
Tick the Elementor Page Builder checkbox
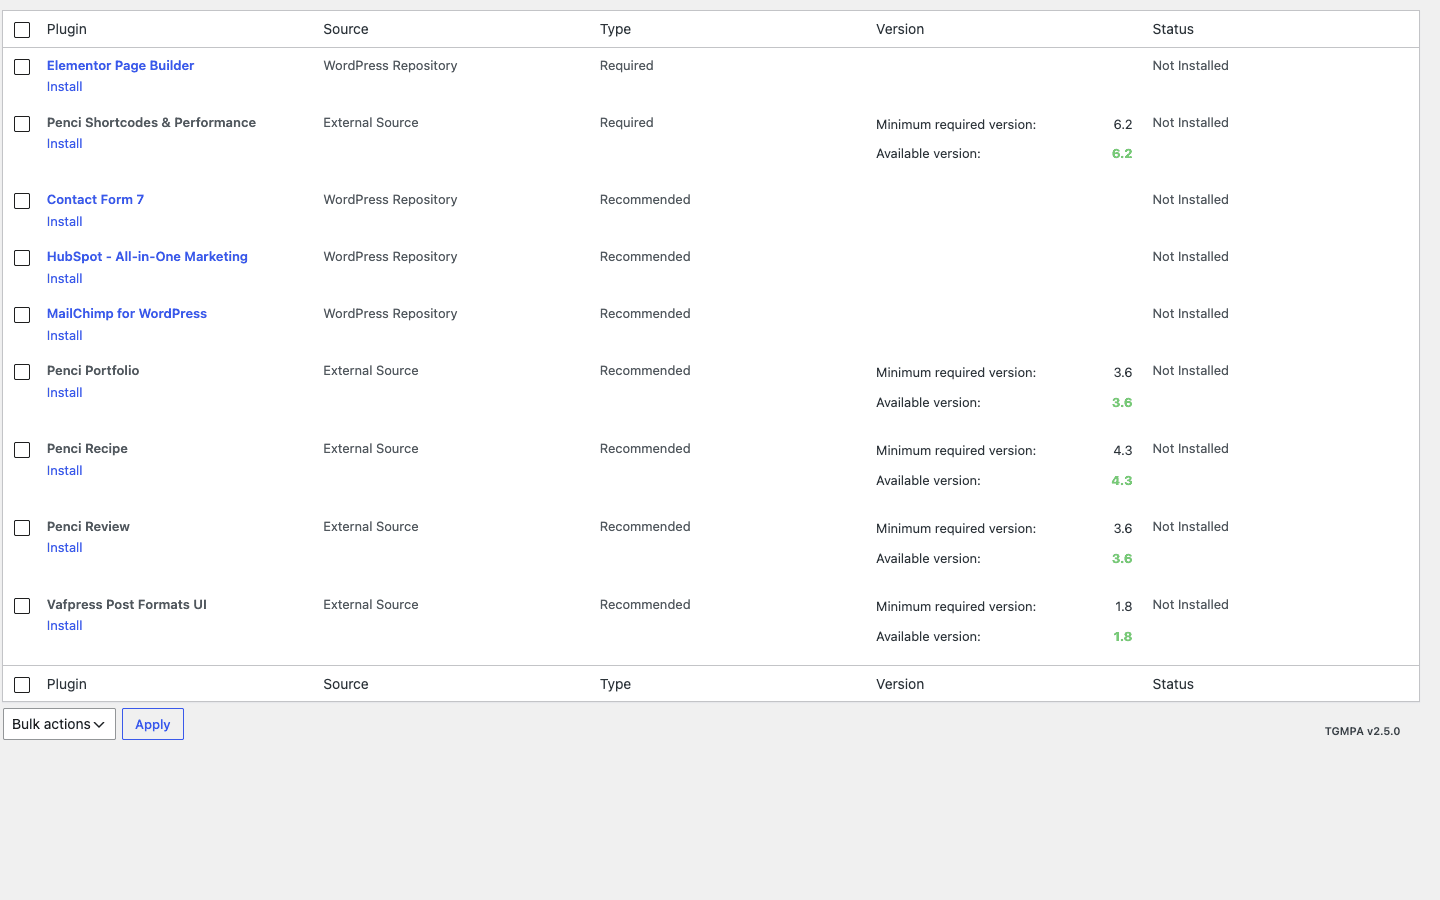22,67
